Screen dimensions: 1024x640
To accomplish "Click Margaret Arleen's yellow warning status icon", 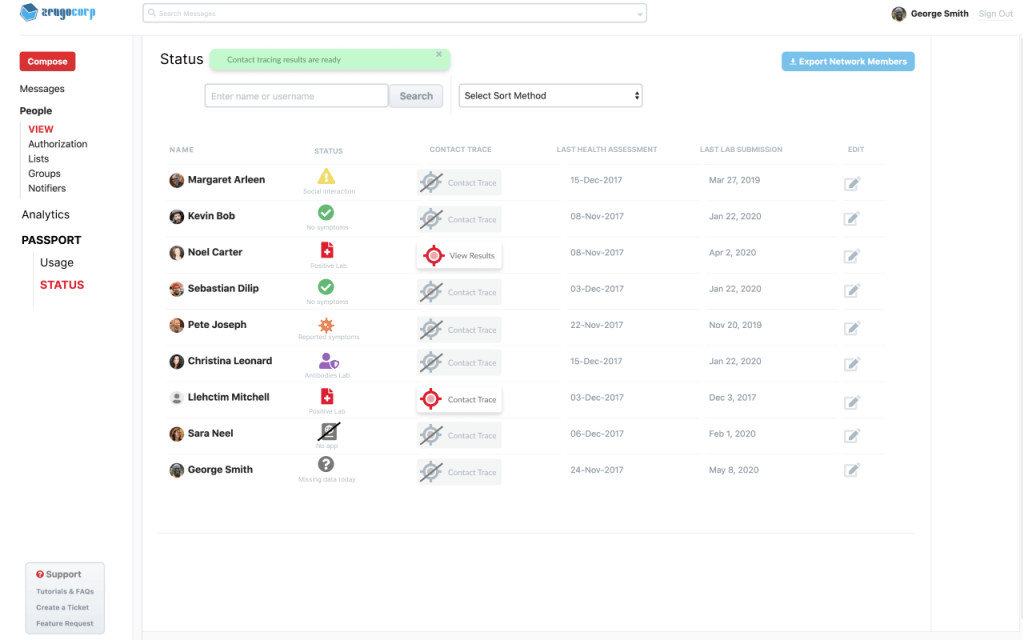I will click(326, 177).
